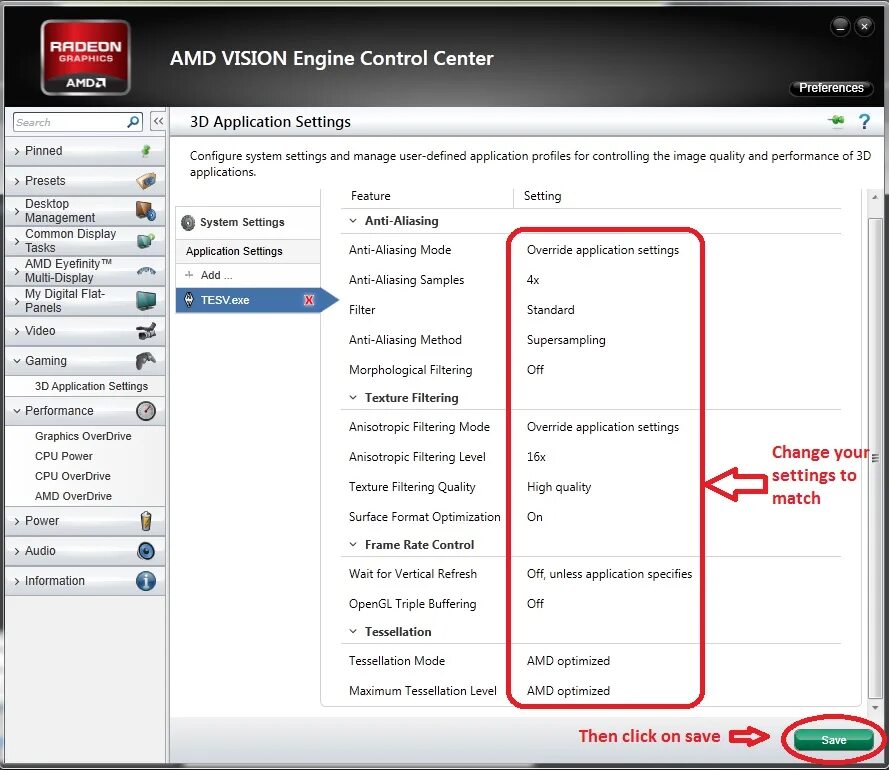
Task: Open Graphics OverDrive page
Action: (x=83, y=436)
